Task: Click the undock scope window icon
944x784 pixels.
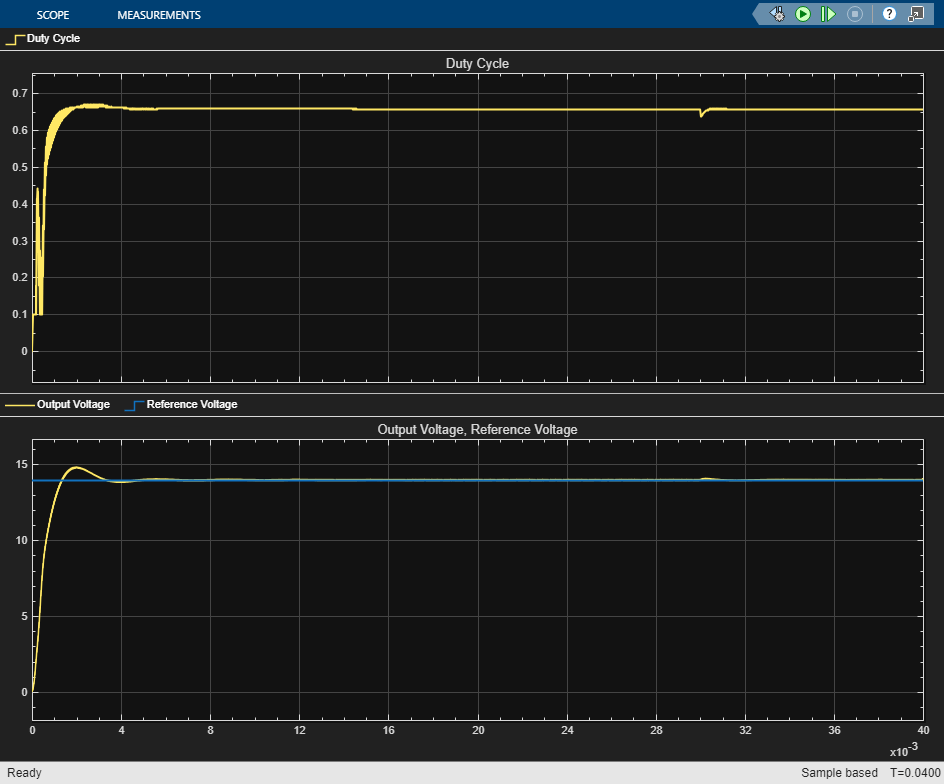Action: [915, 14]
